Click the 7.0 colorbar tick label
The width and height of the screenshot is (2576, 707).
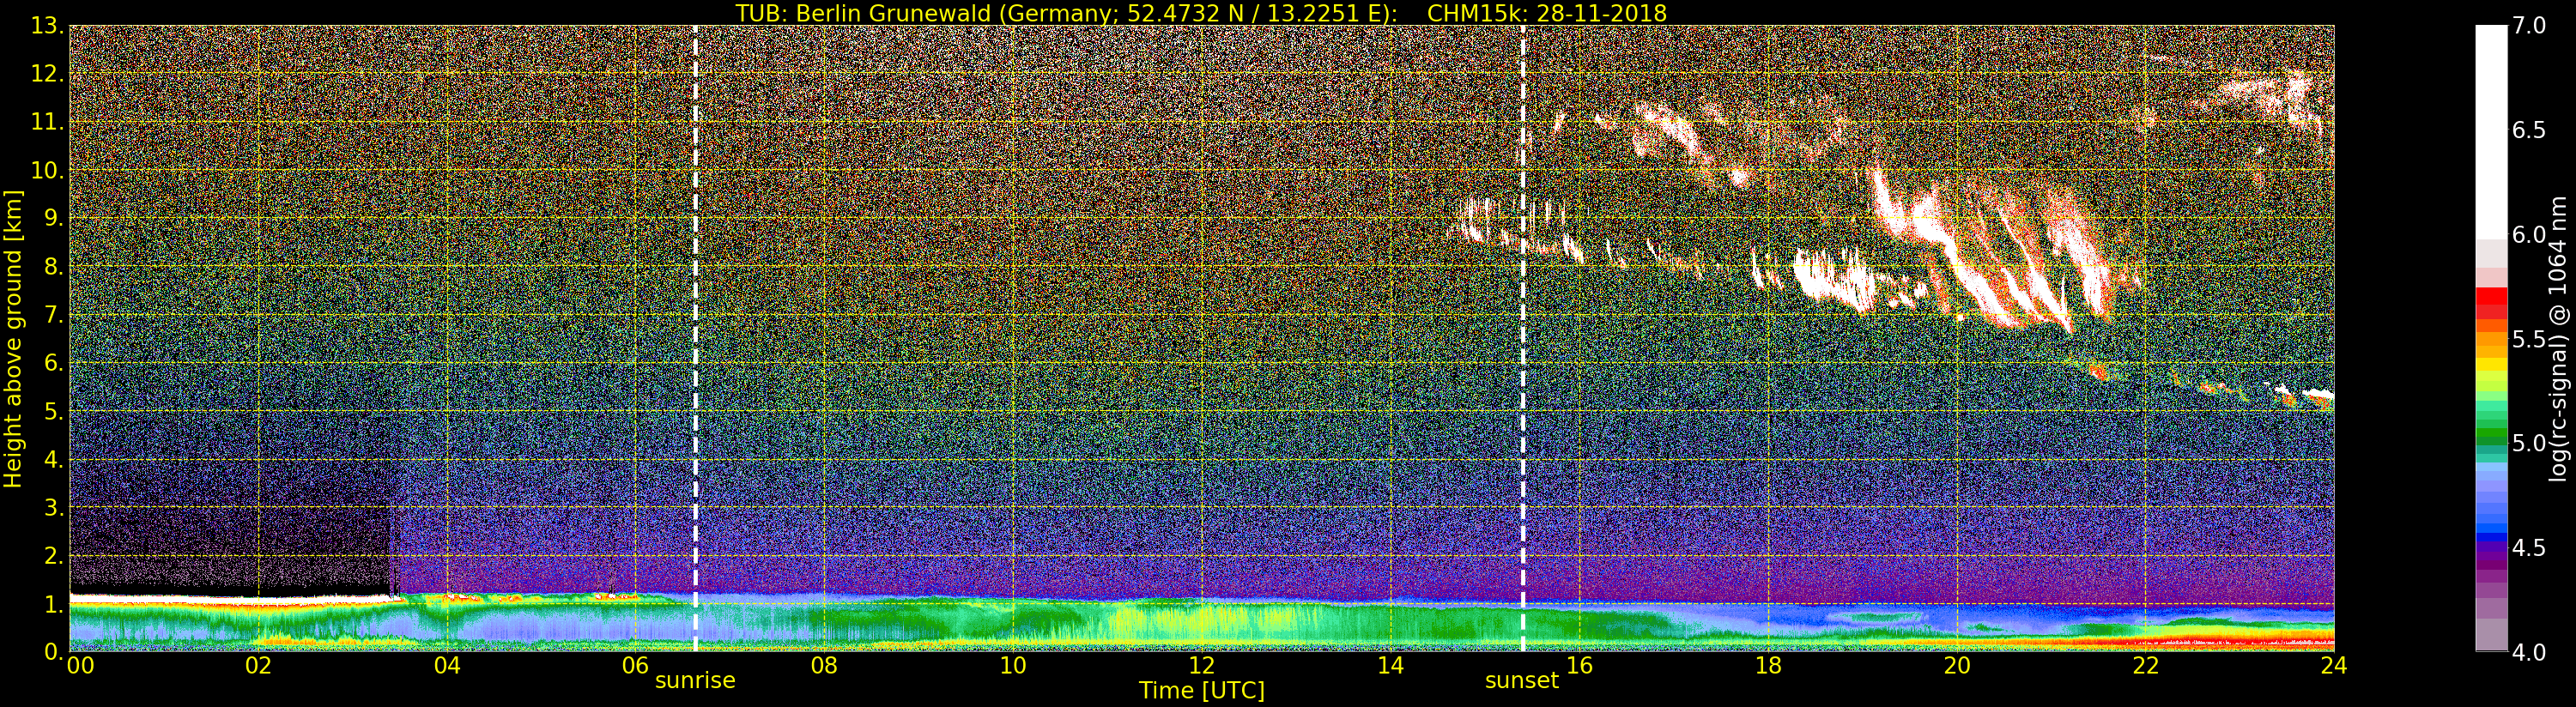click(2529, 26)
